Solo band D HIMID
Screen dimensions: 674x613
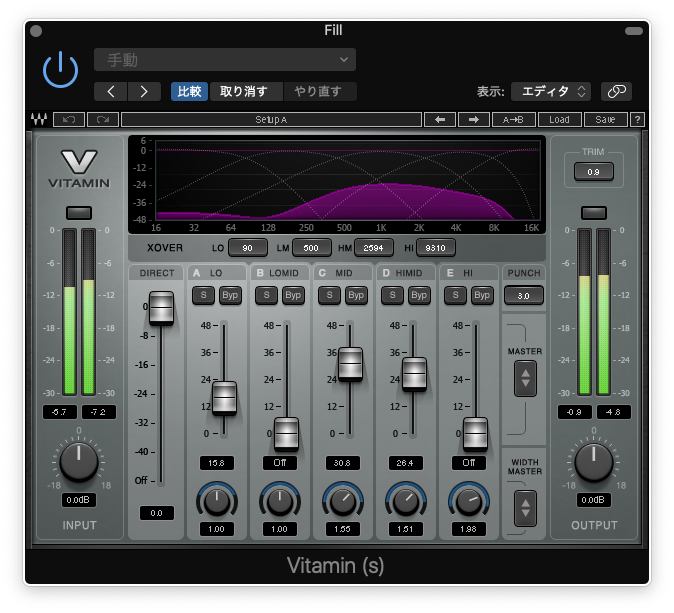tap(392, 295)
